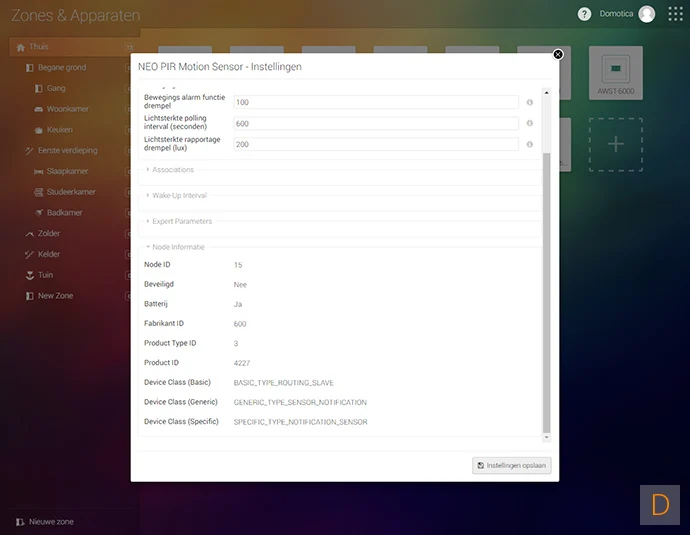690x535 pixels.
Task: Select the Thuis zone
Action: tap(71, 47)
